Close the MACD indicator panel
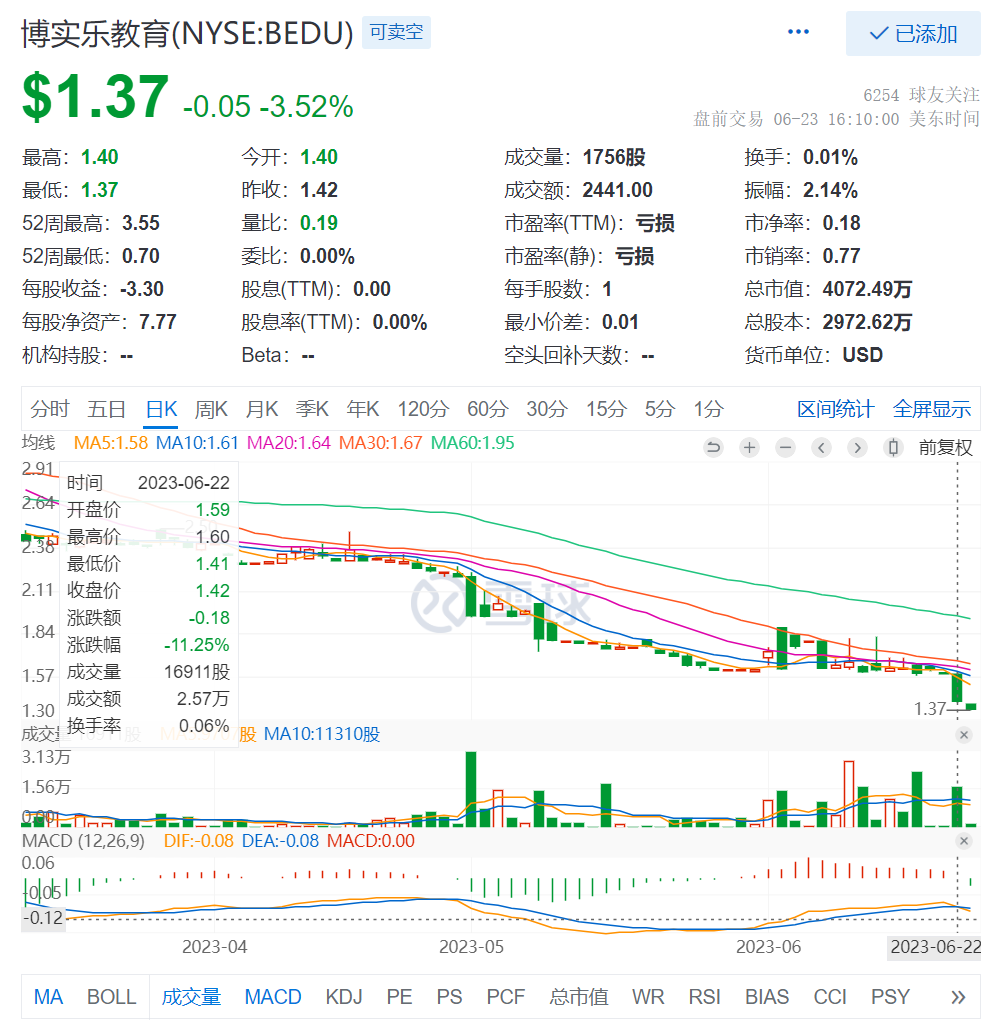 click(x=964, y=842)
